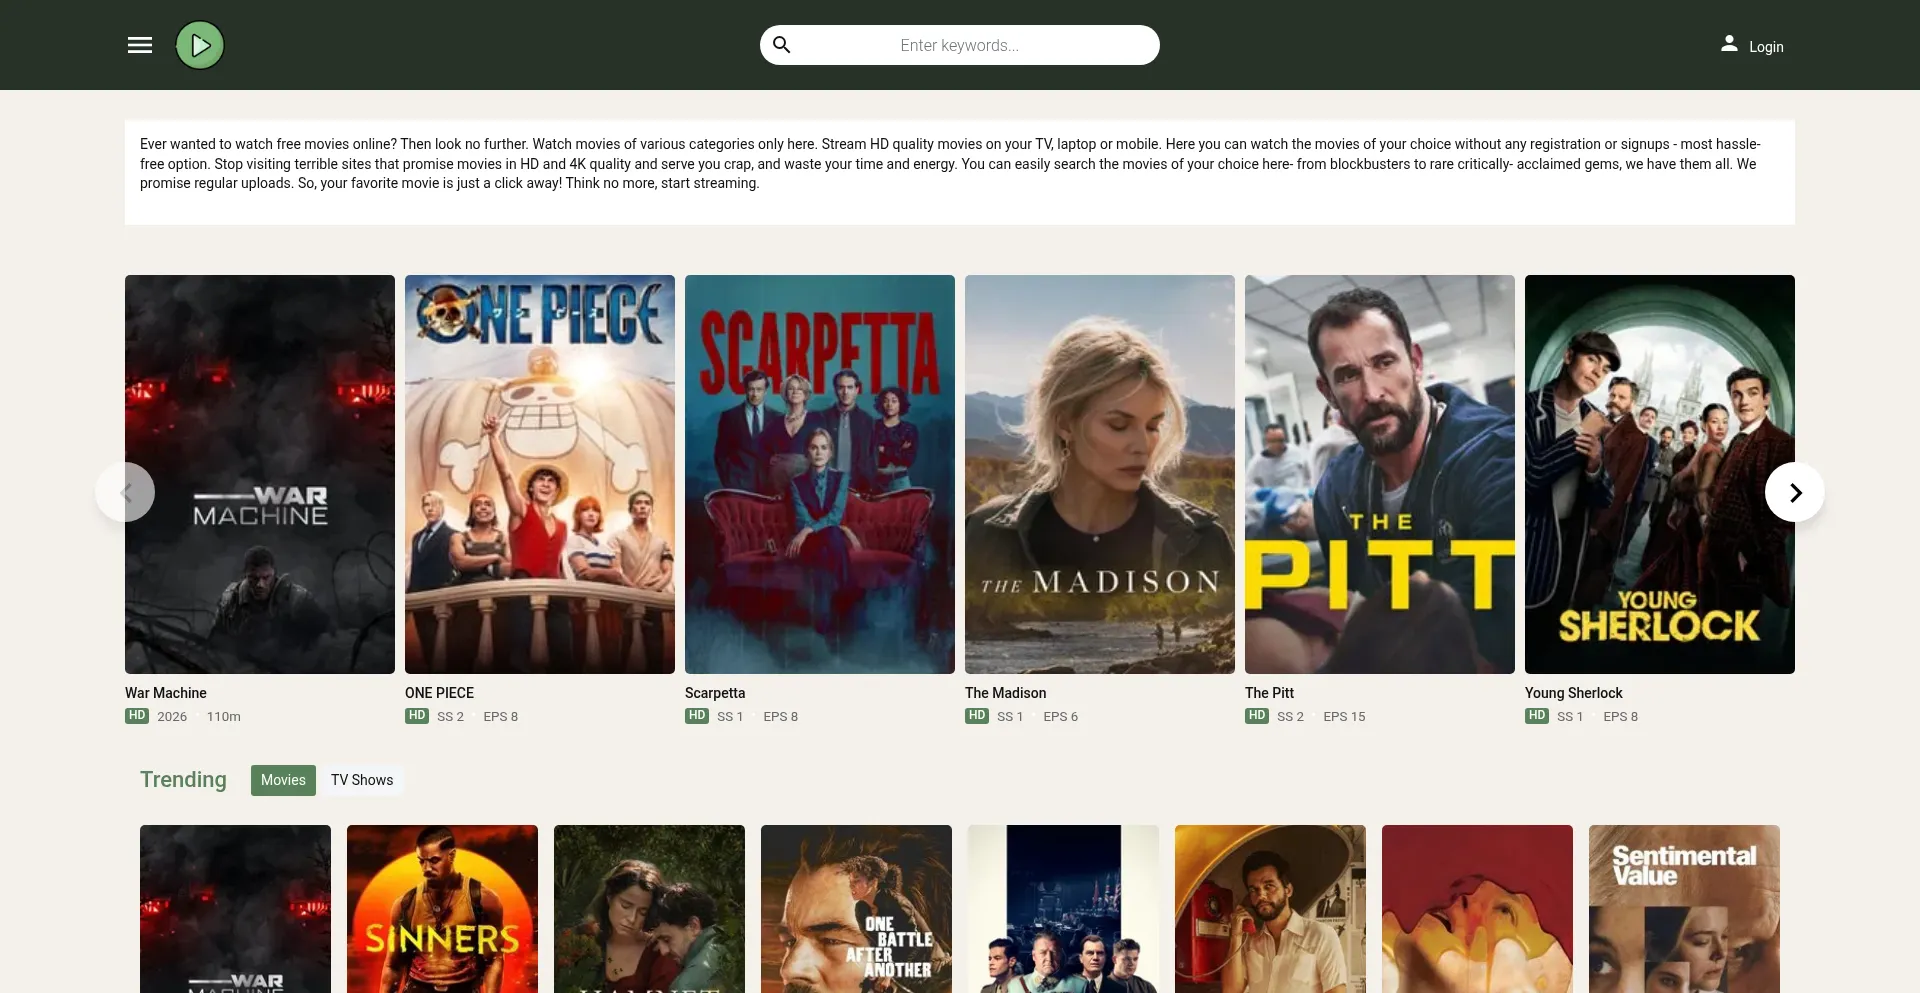The height and width of the screenshot is (993, 1920).
Task: Open ONE PIECE poster
Action: (x=540, y=474)
